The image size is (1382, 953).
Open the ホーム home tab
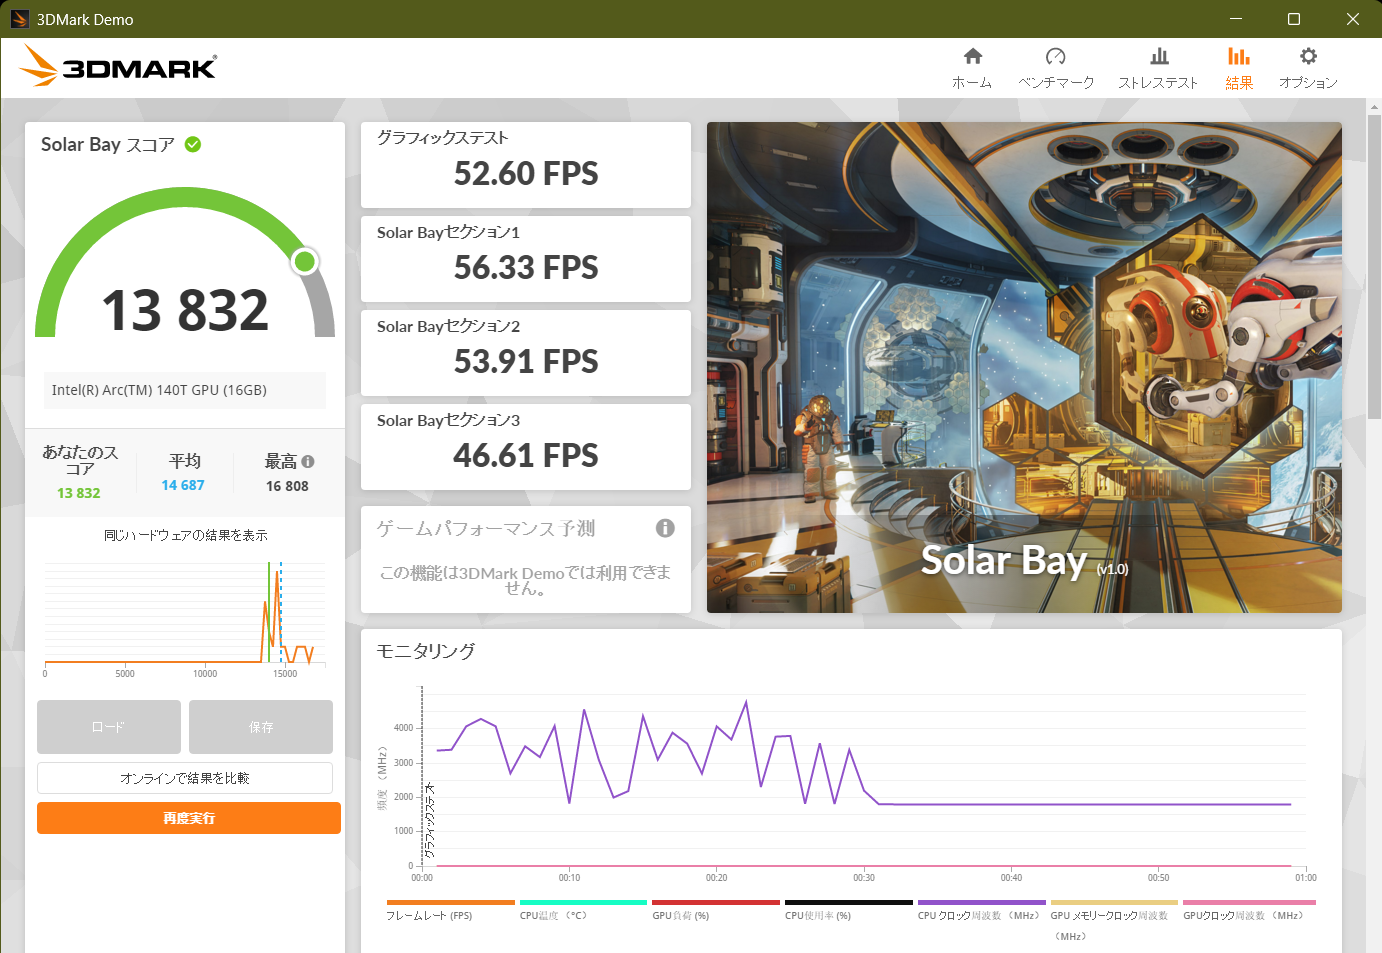click(x=972, y=68)
